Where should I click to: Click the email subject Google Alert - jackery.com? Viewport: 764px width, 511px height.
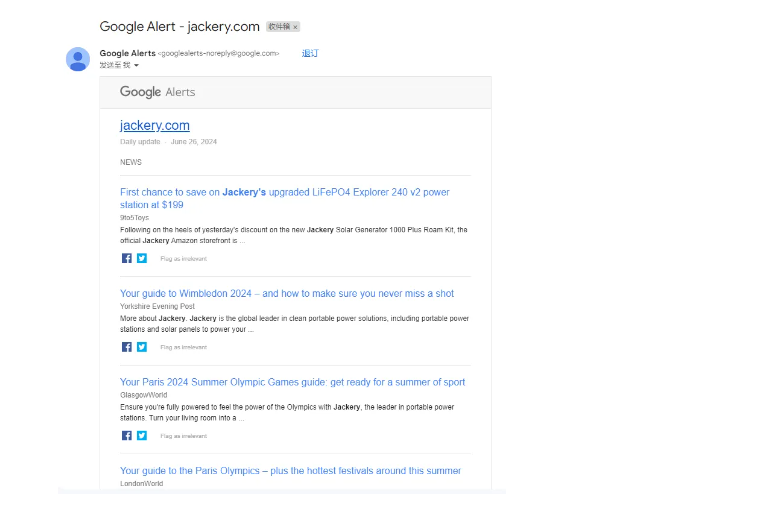pos(179,26)
